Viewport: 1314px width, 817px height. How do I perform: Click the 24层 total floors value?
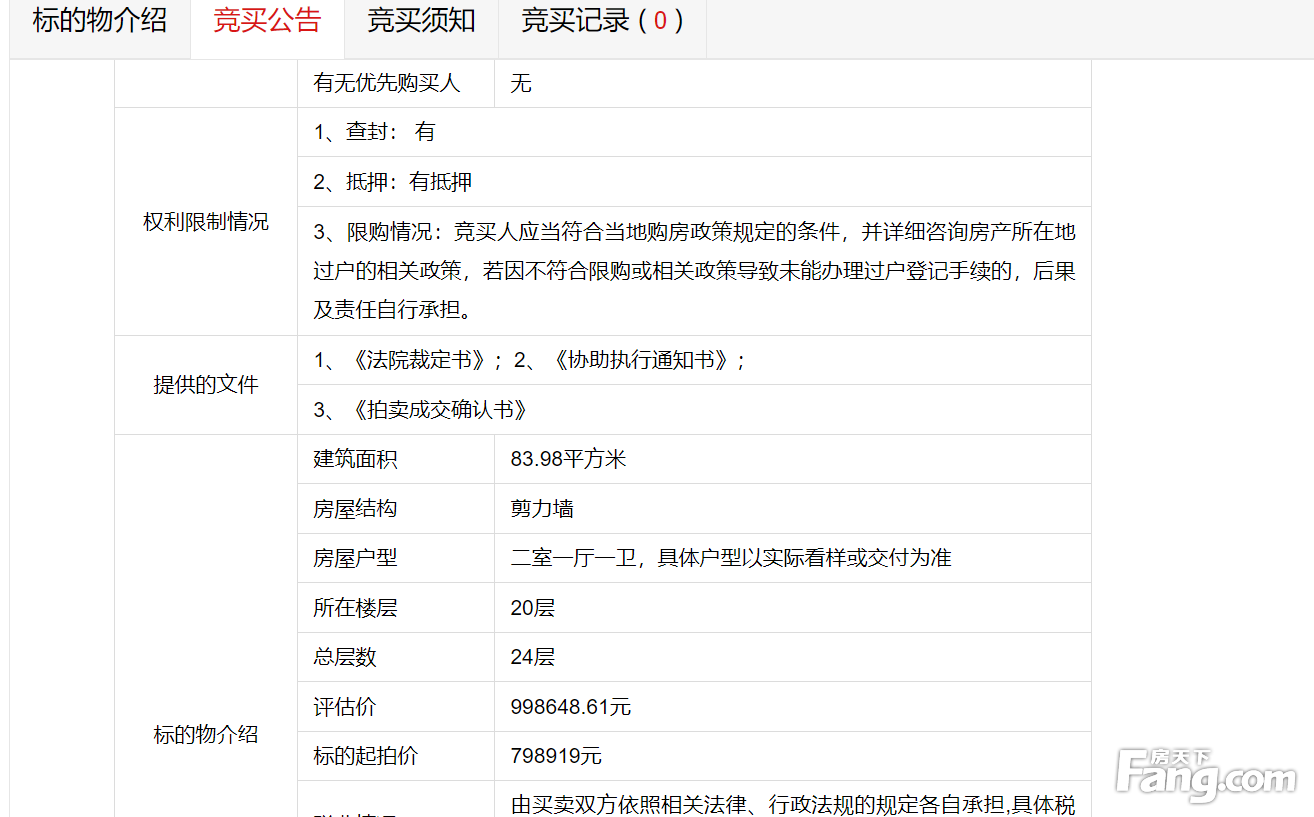pyautogui.click(x=532, y=657)
